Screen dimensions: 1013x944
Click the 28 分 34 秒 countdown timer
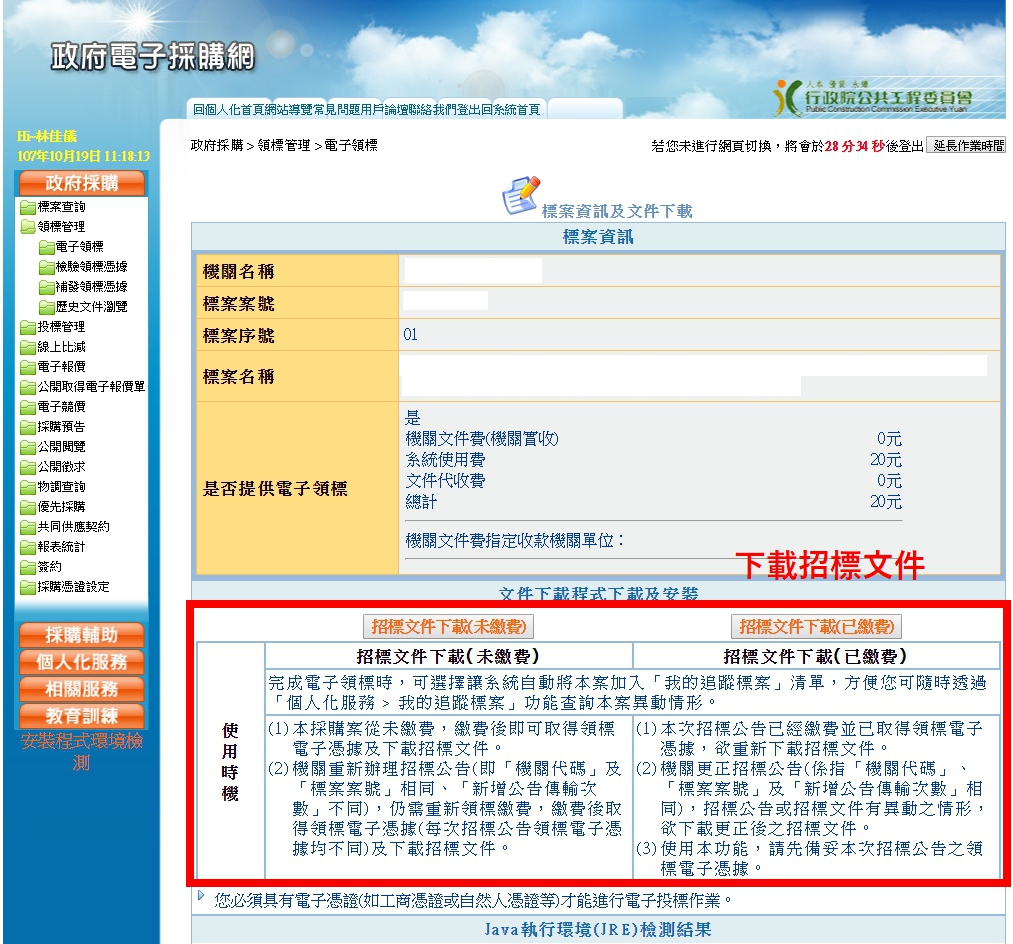click(x=855, y=146)
